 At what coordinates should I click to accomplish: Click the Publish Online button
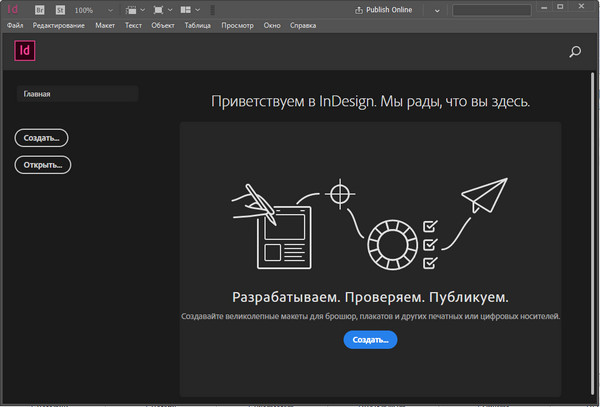(x=386, y=9)
